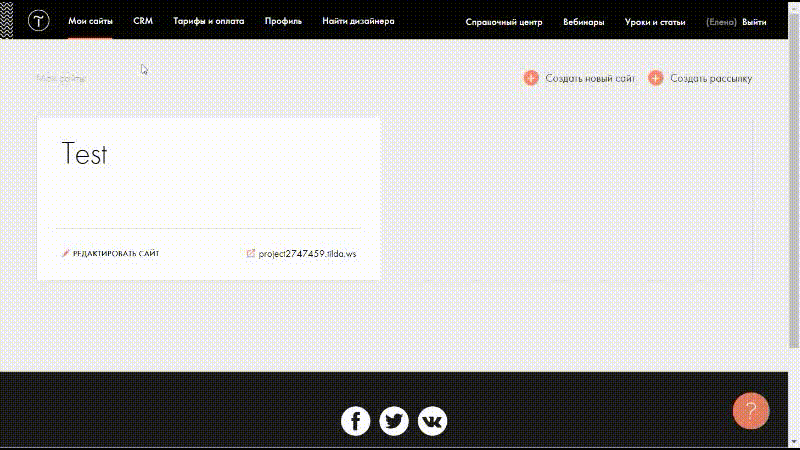
Task: Open the Профиль menu item
Action: coord(283,21)
